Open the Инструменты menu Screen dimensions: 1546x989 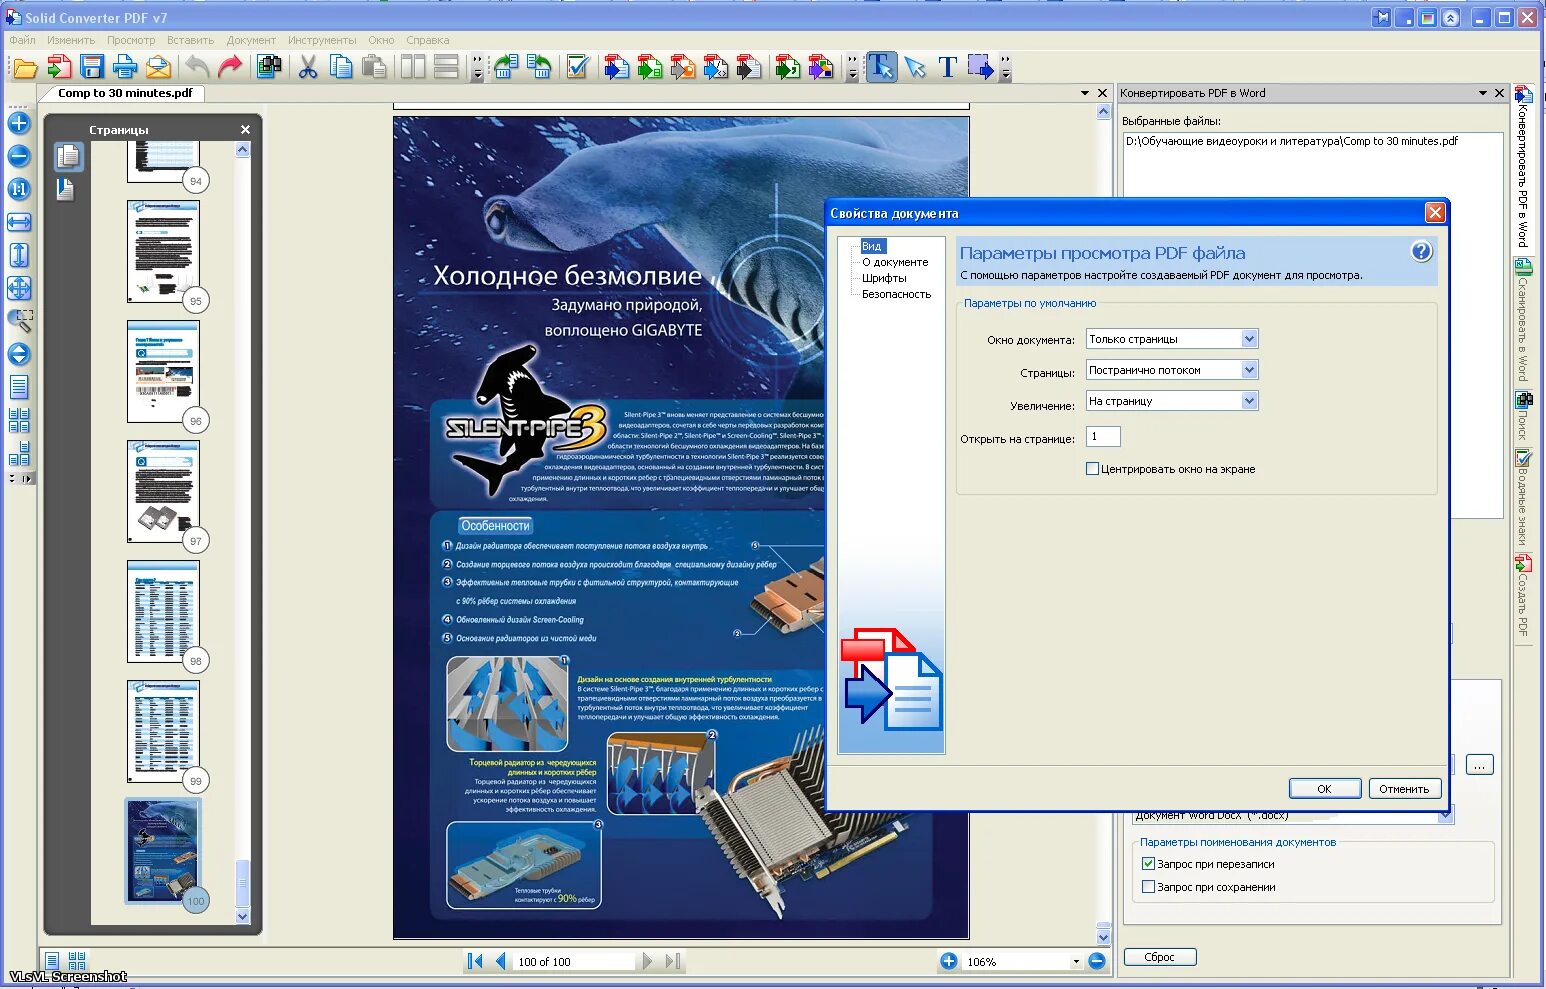pos(322,40)
